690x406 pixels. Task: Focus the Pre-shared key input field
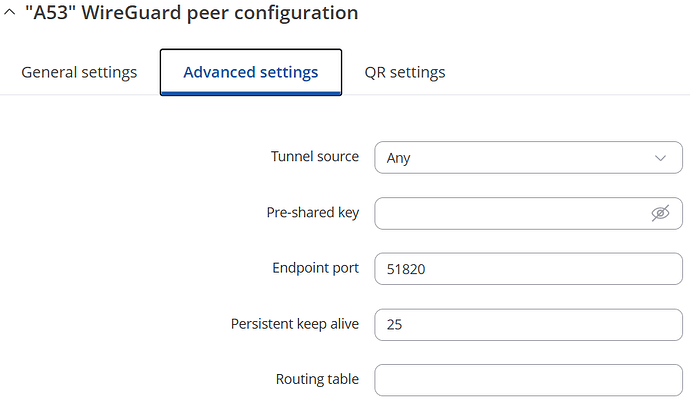pyautogui.click(x=510, y=213)
